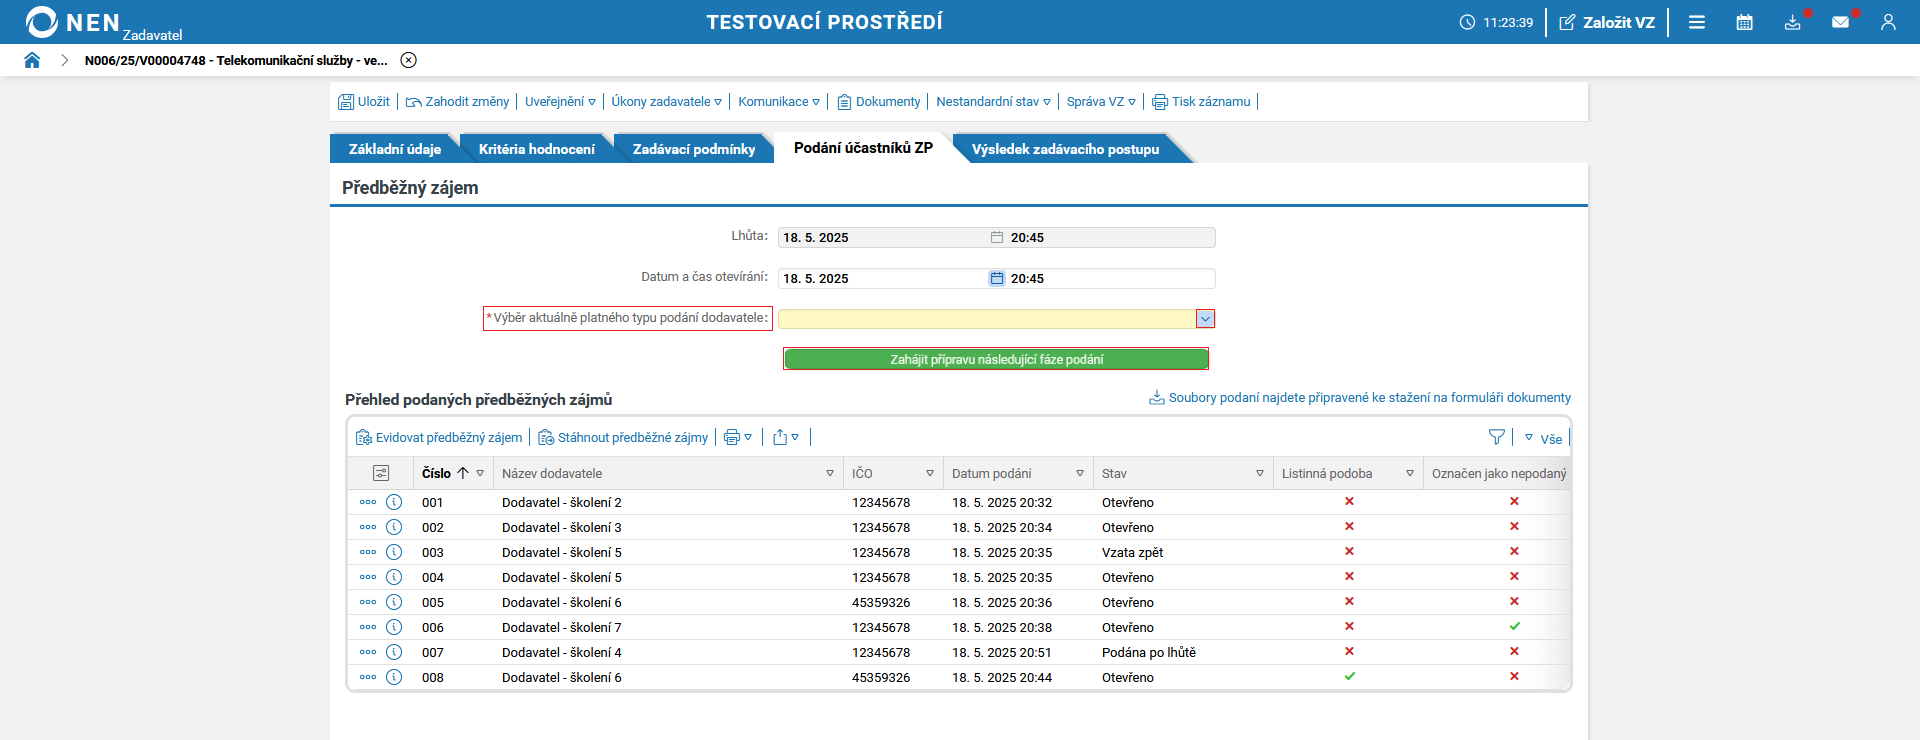1920x740 pixels.
Task: Toggle the table column settings icon
Action: [381, 473]
